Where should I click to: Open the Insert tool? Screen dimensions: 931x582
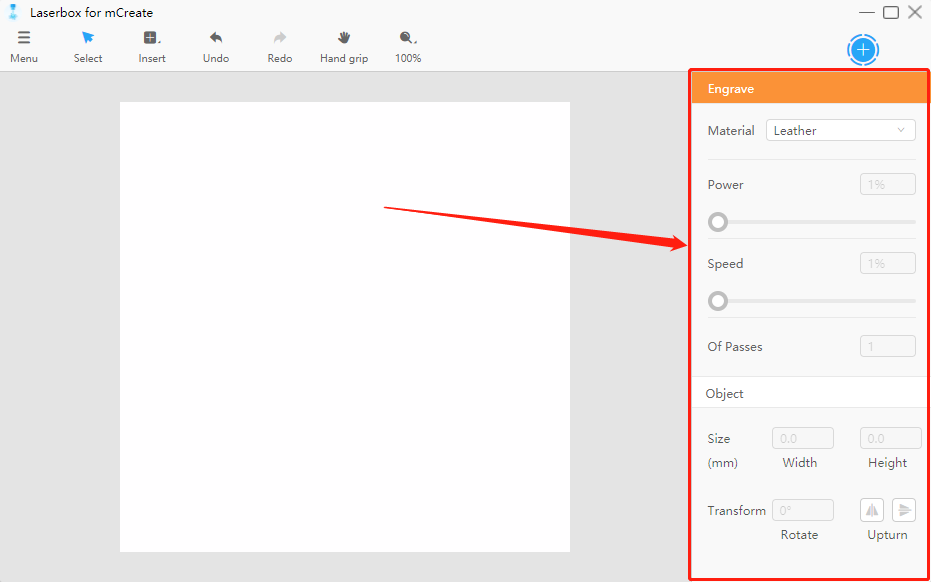(x=151, y=38)
